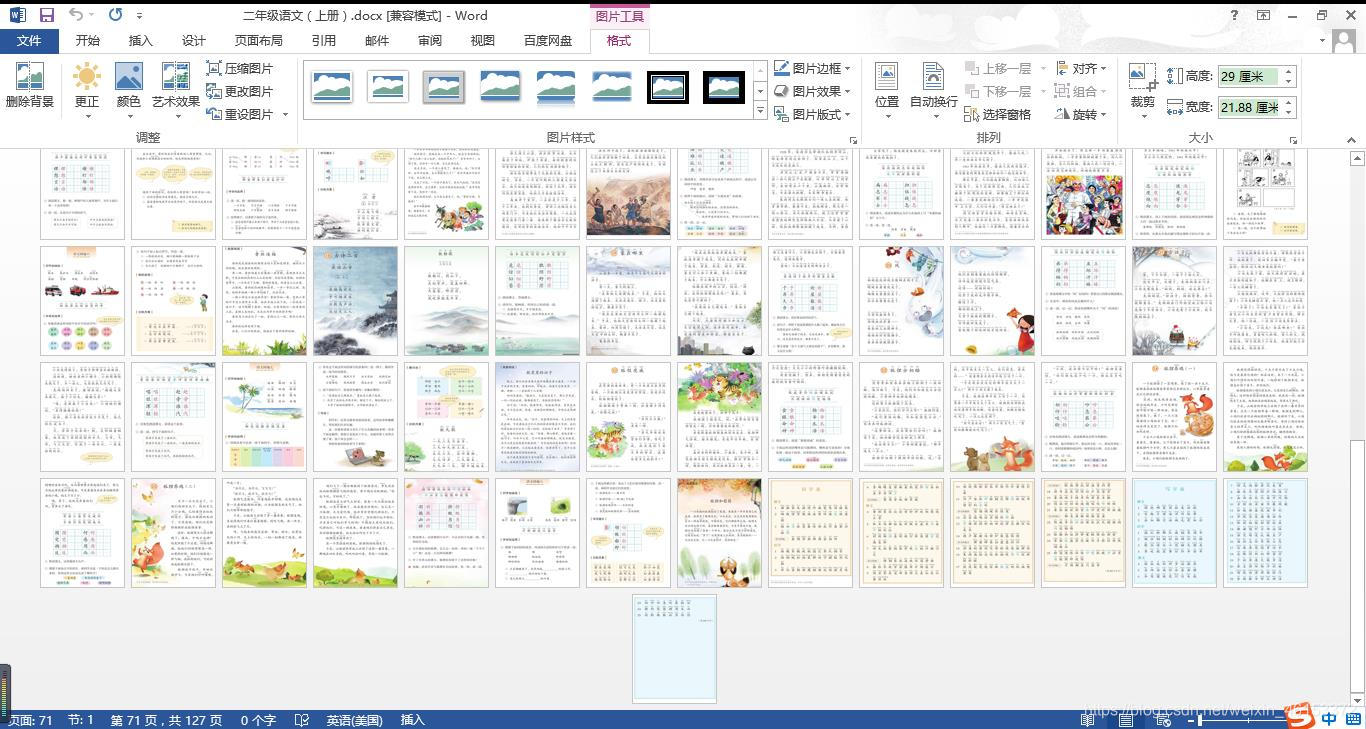Click the proofing book icon in status bar
Screen dimensions: 1366x729
(301, 720)
